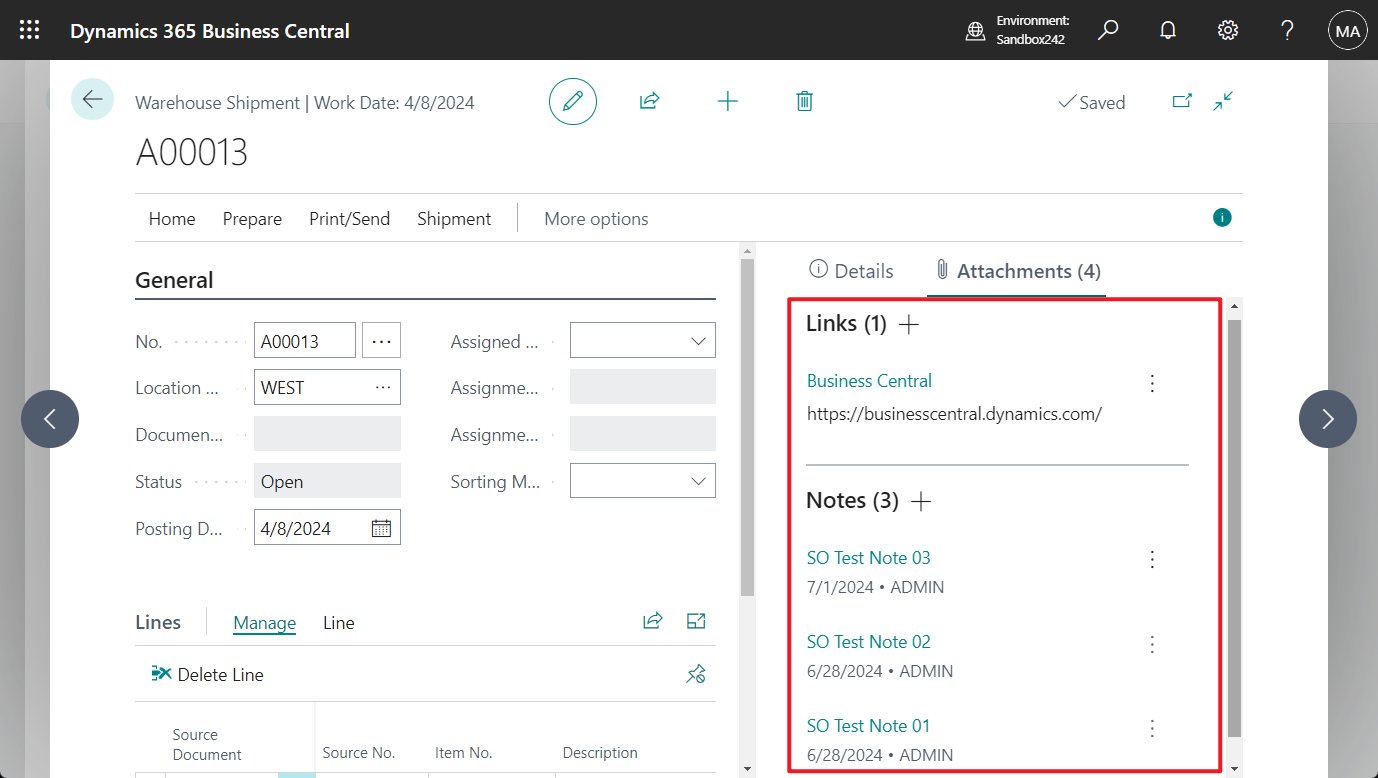Screen dimensions: 1378x778
Task: Click the Item No. column header
Action: [x=464, y=753]
